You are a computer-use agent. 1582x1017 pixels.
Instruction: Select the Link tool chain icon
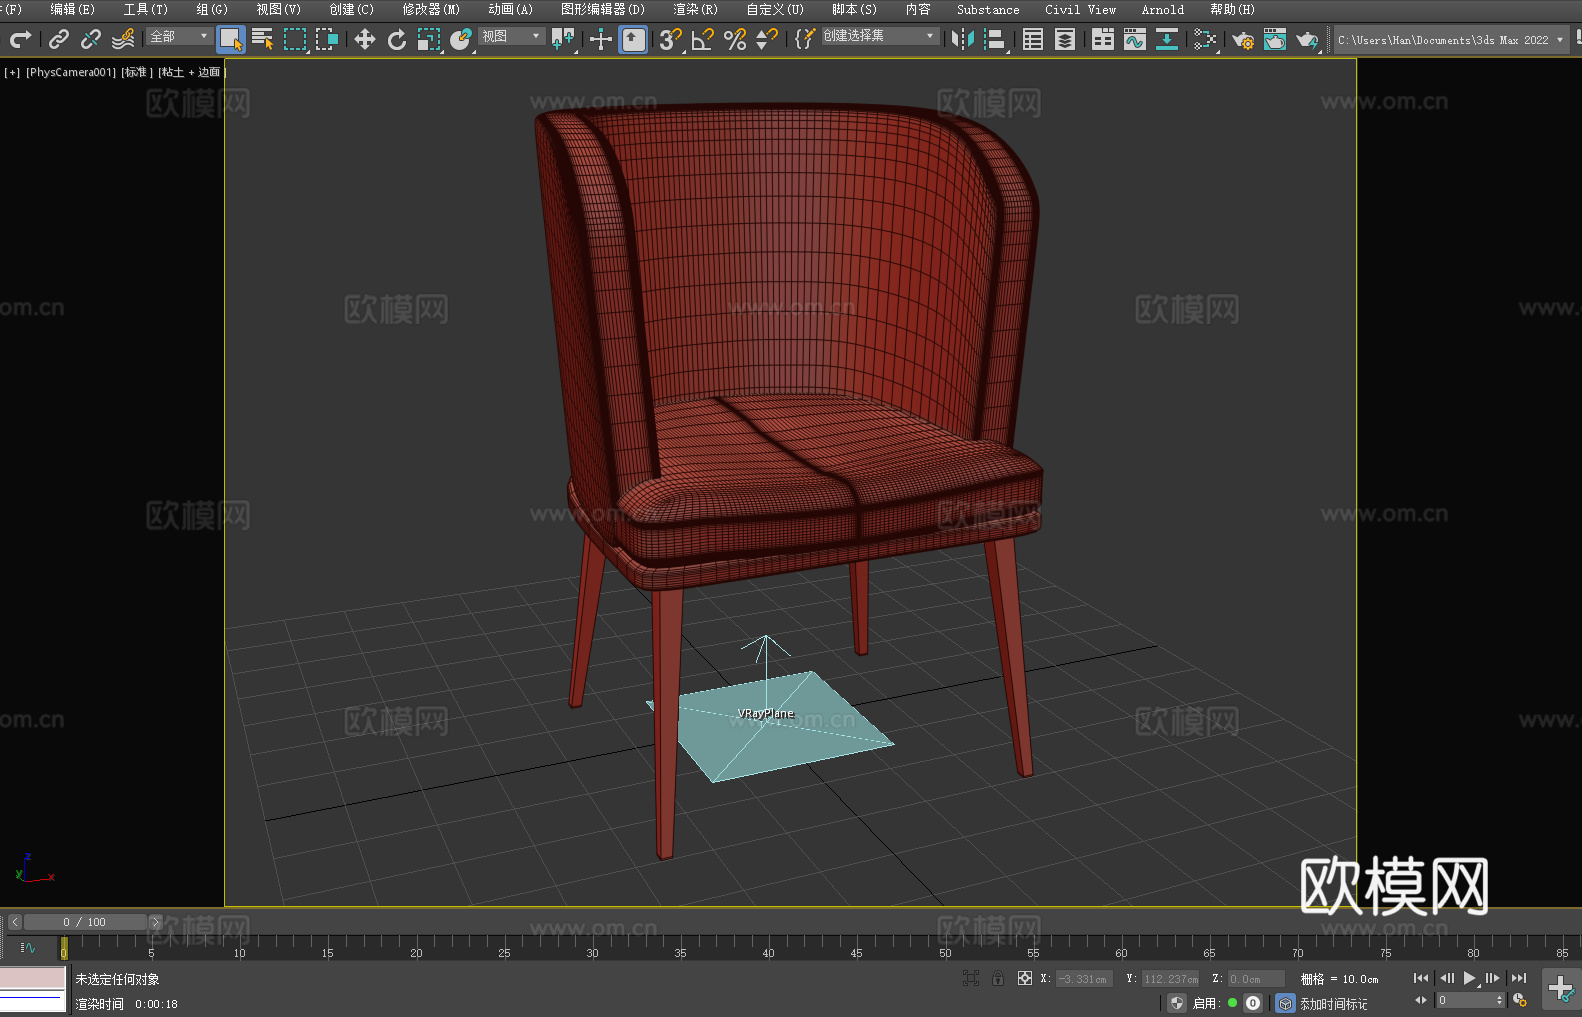click(x=59, y=39)
